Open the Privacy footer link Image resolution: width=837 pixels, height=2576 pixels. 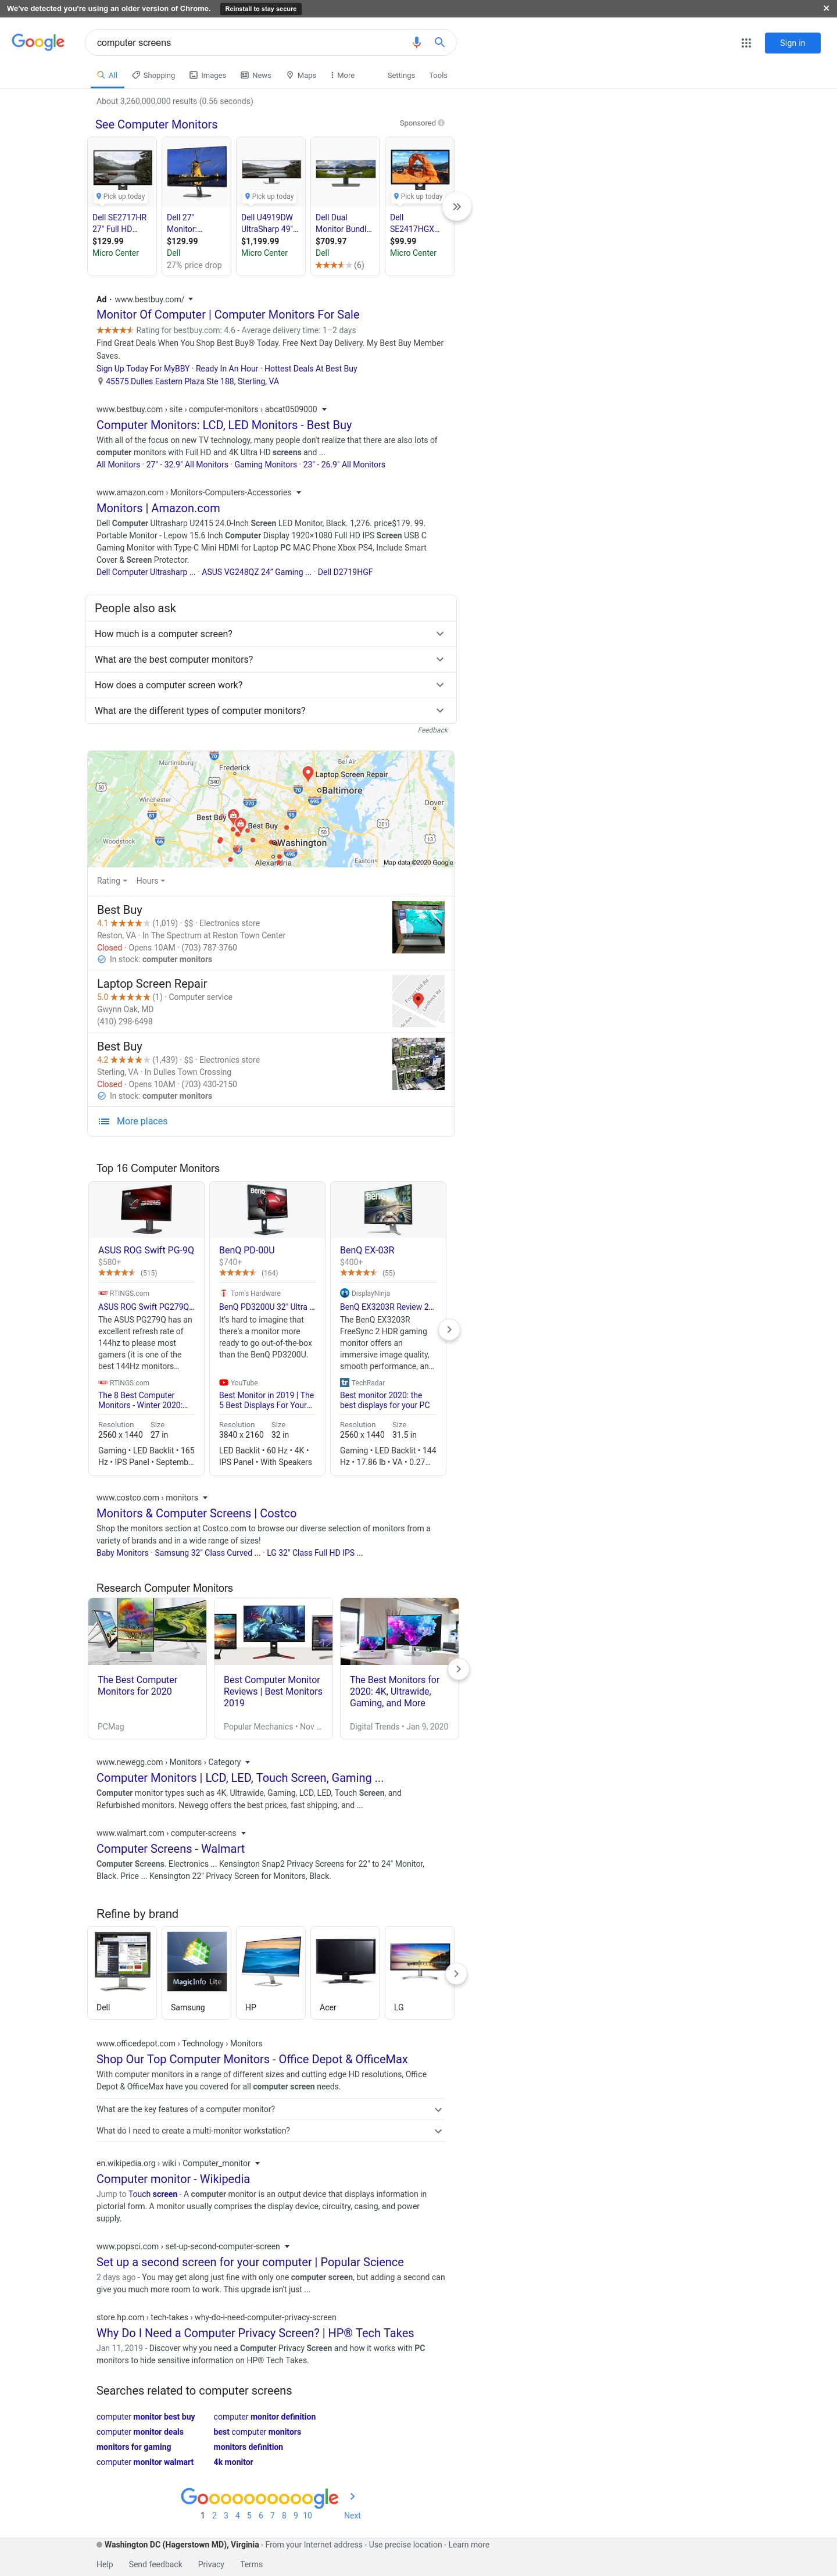(211, 2564)
